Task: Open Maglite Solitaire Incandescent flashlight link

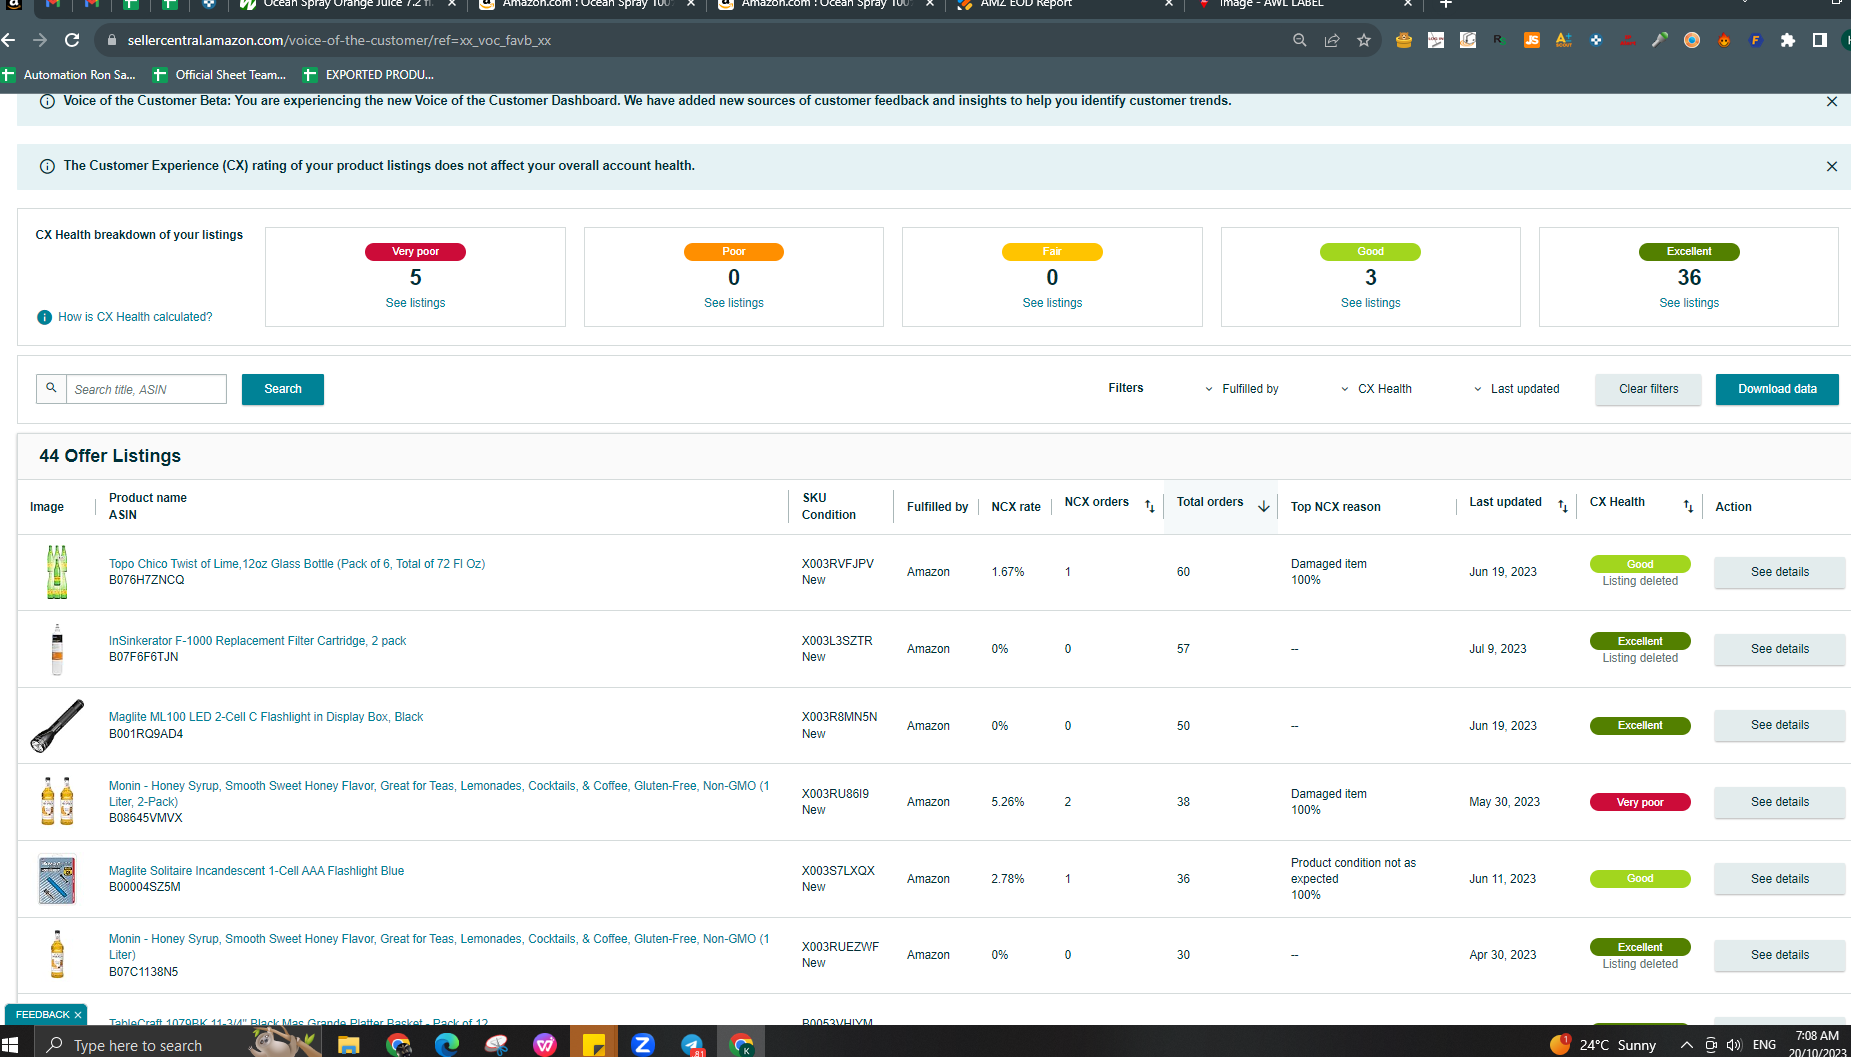Action: 256,871
